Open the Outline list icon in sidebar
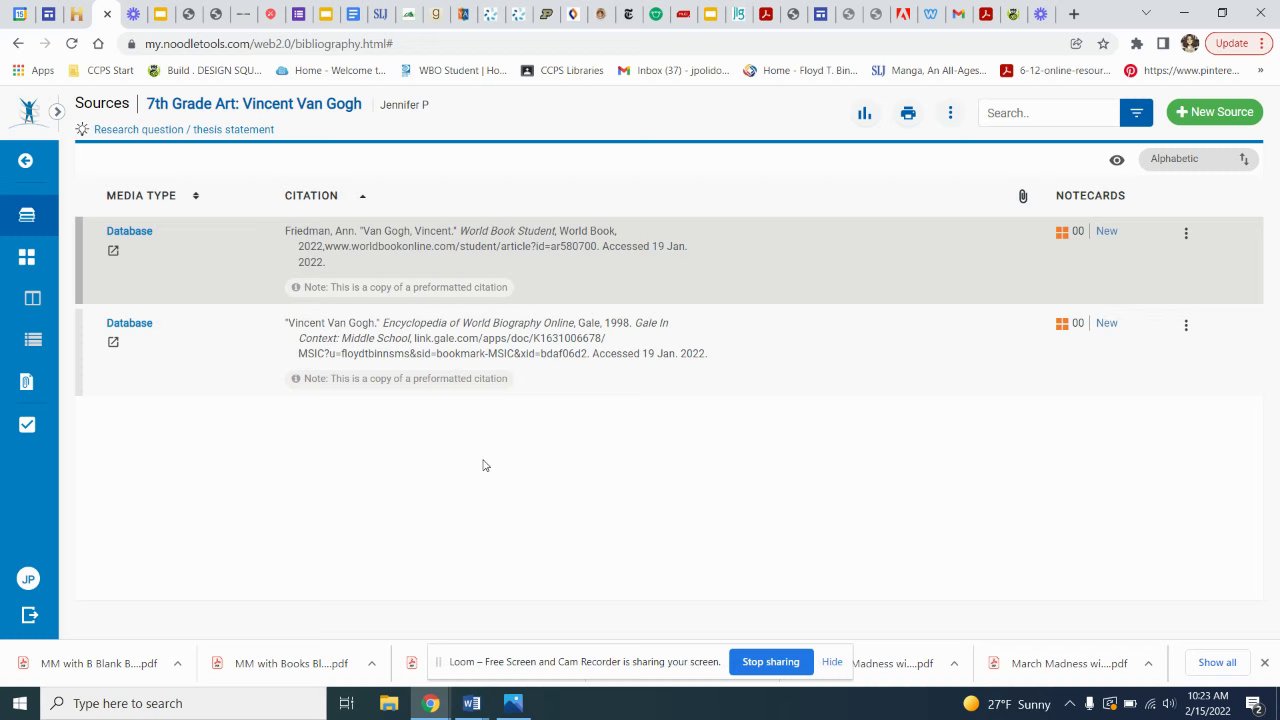Viewport: 1280px width, 720px height. [33, 340]
